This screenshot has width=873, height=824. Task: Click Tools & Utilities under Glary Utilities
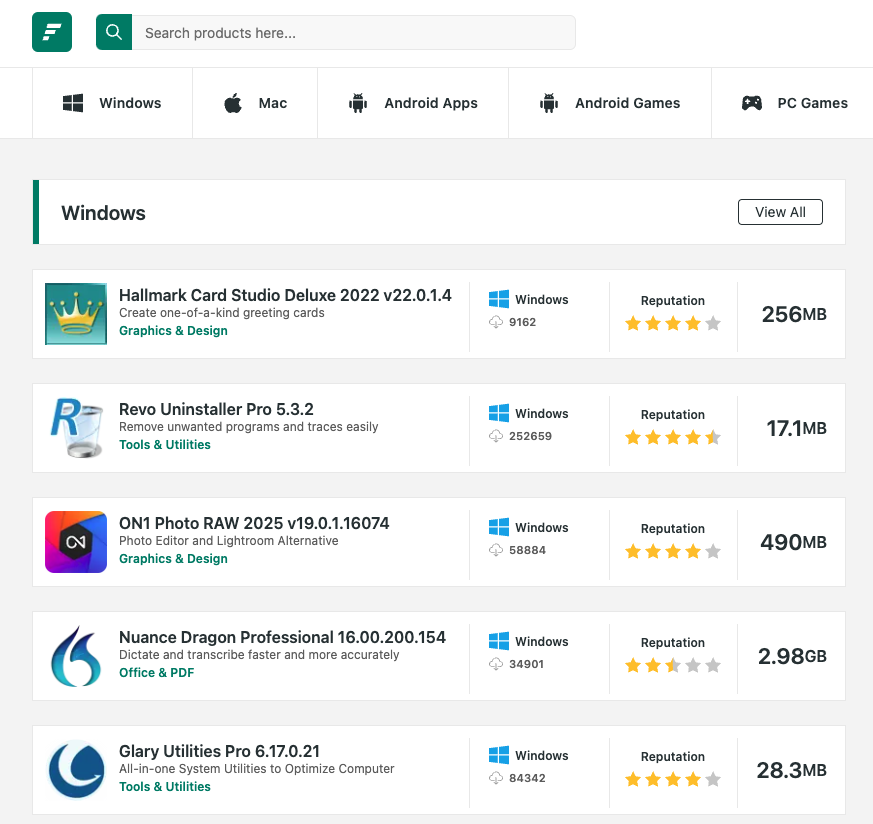click(x=165, y=787)
